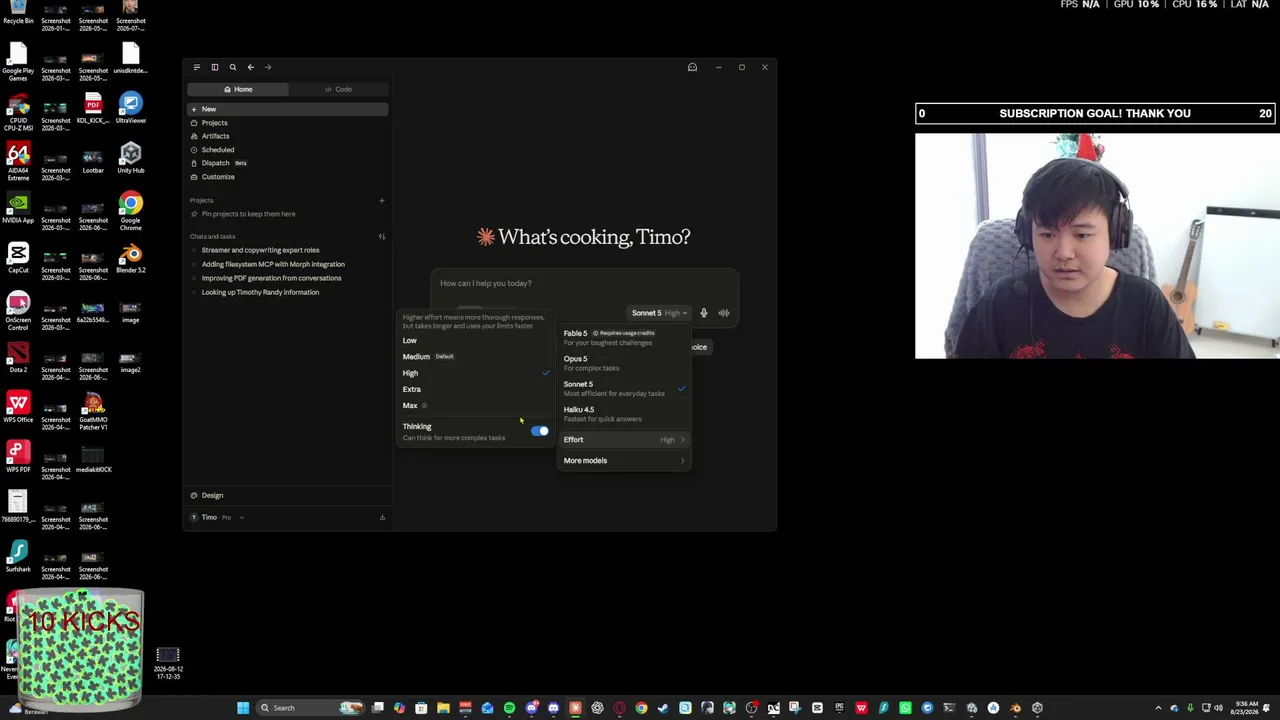
Task: Switch to the Home tab
Action: [238, 89]
